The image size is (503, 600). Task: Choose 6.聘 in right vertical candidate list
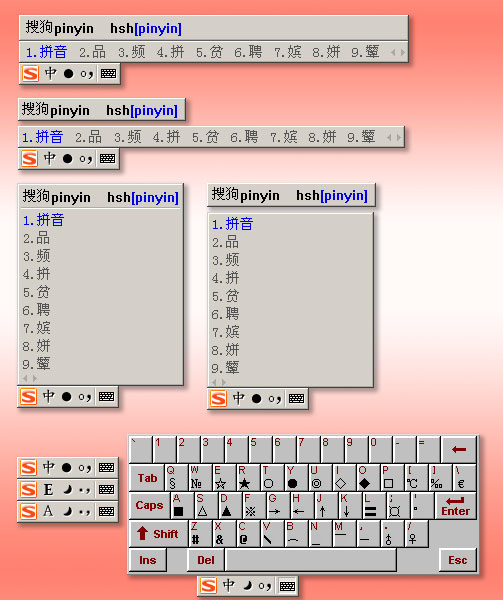pyautogui.click(x=226, y=314)
